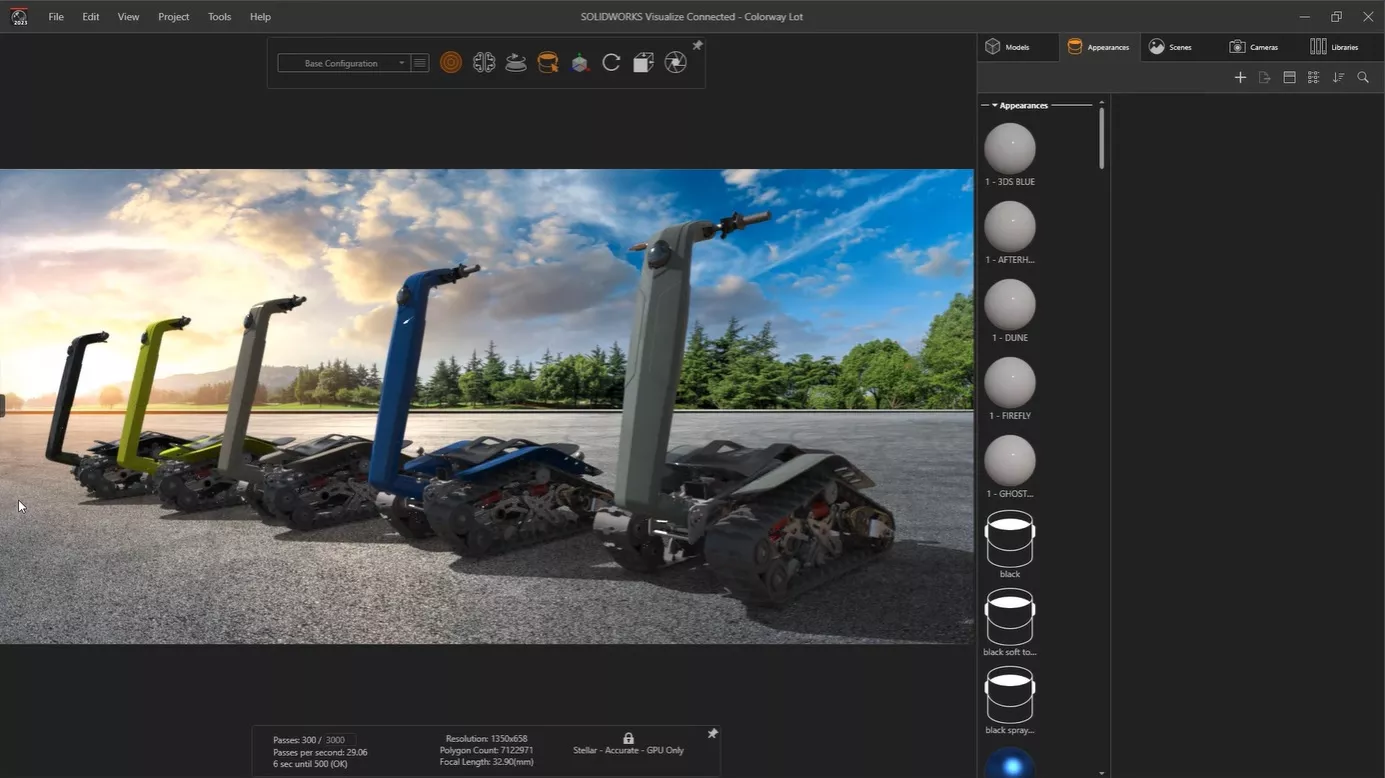Click the Stellar - Accurate - GPU Only text
This screenshot has height=778, width=1385.
click(628, 750)
